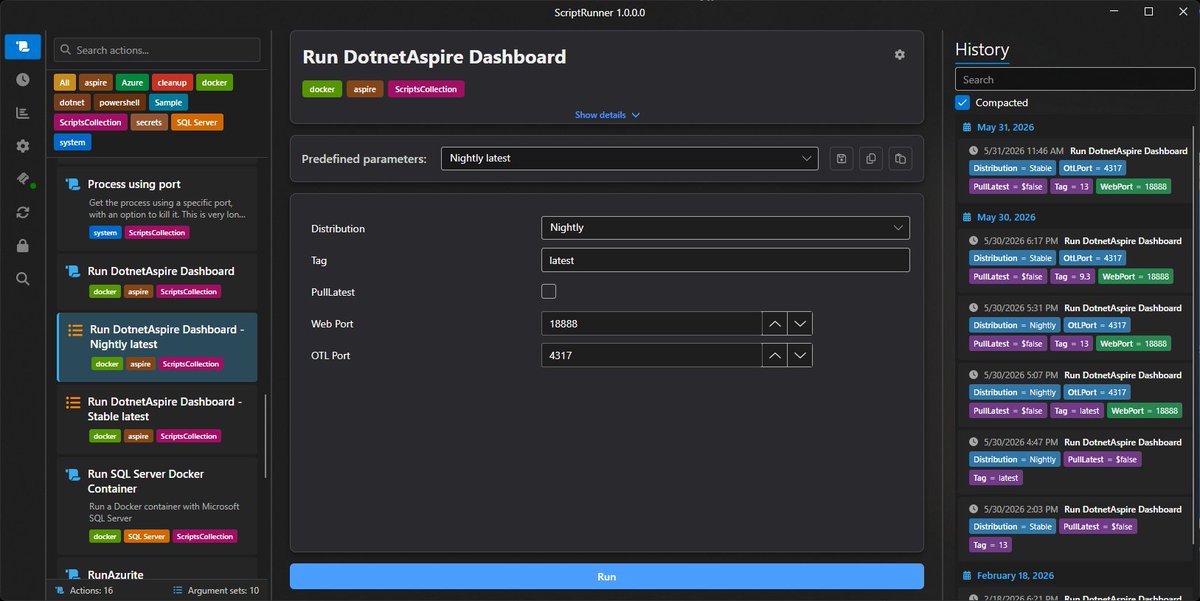Image resolution: width=1200 pixels, height=601 pixels.
Task: Select the Process using port action
Action: click(157, 207)
